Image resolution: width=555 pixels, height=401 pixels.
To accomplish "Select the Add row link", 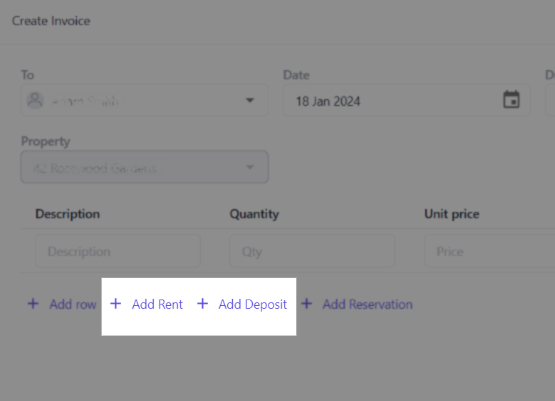I will pos(73,304).
